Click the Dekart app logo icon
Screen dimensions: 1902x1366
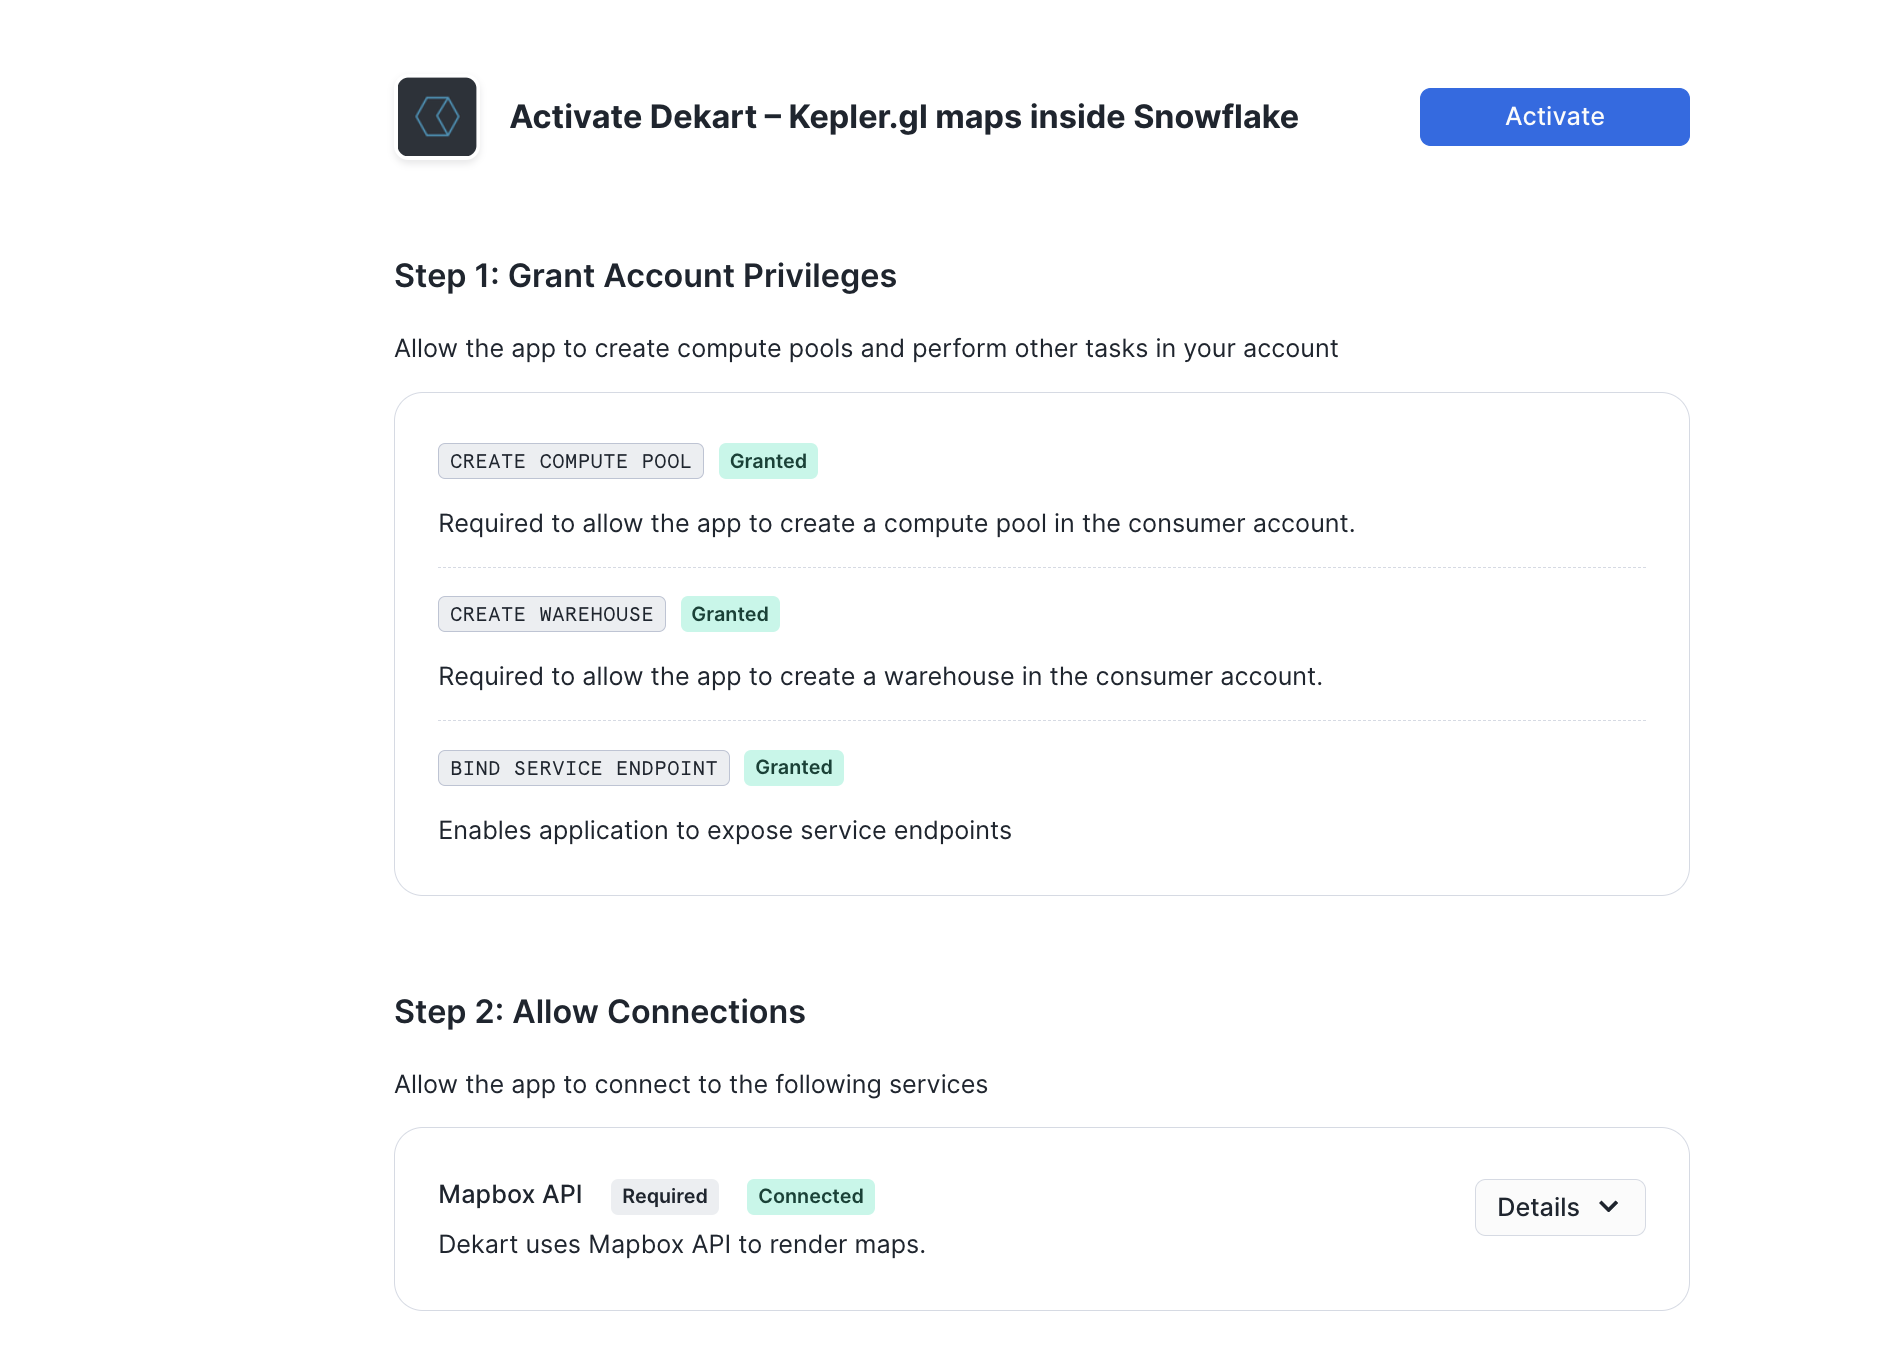(x=437, y=117)
